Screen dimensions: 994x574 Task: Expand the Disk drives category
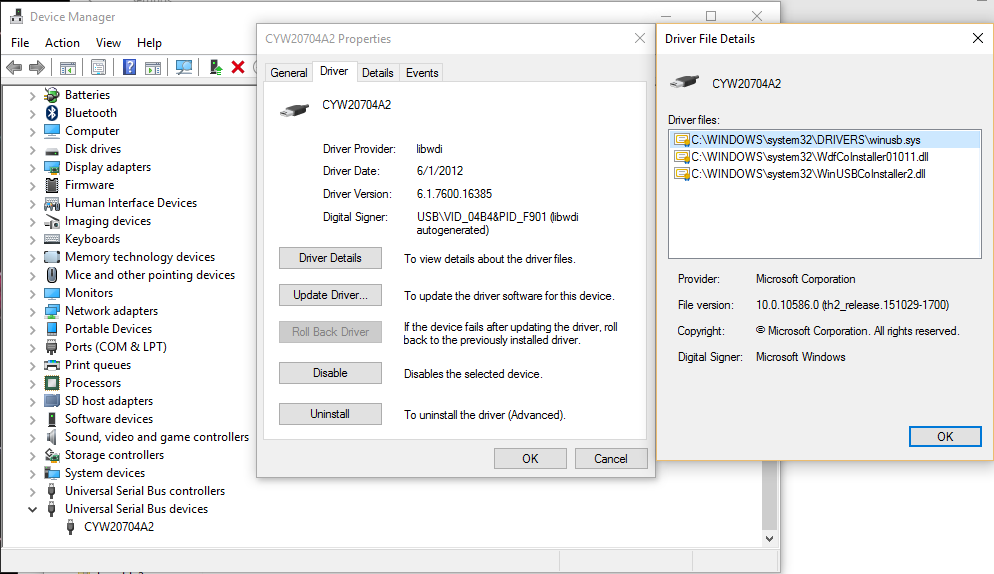(32, 149)
